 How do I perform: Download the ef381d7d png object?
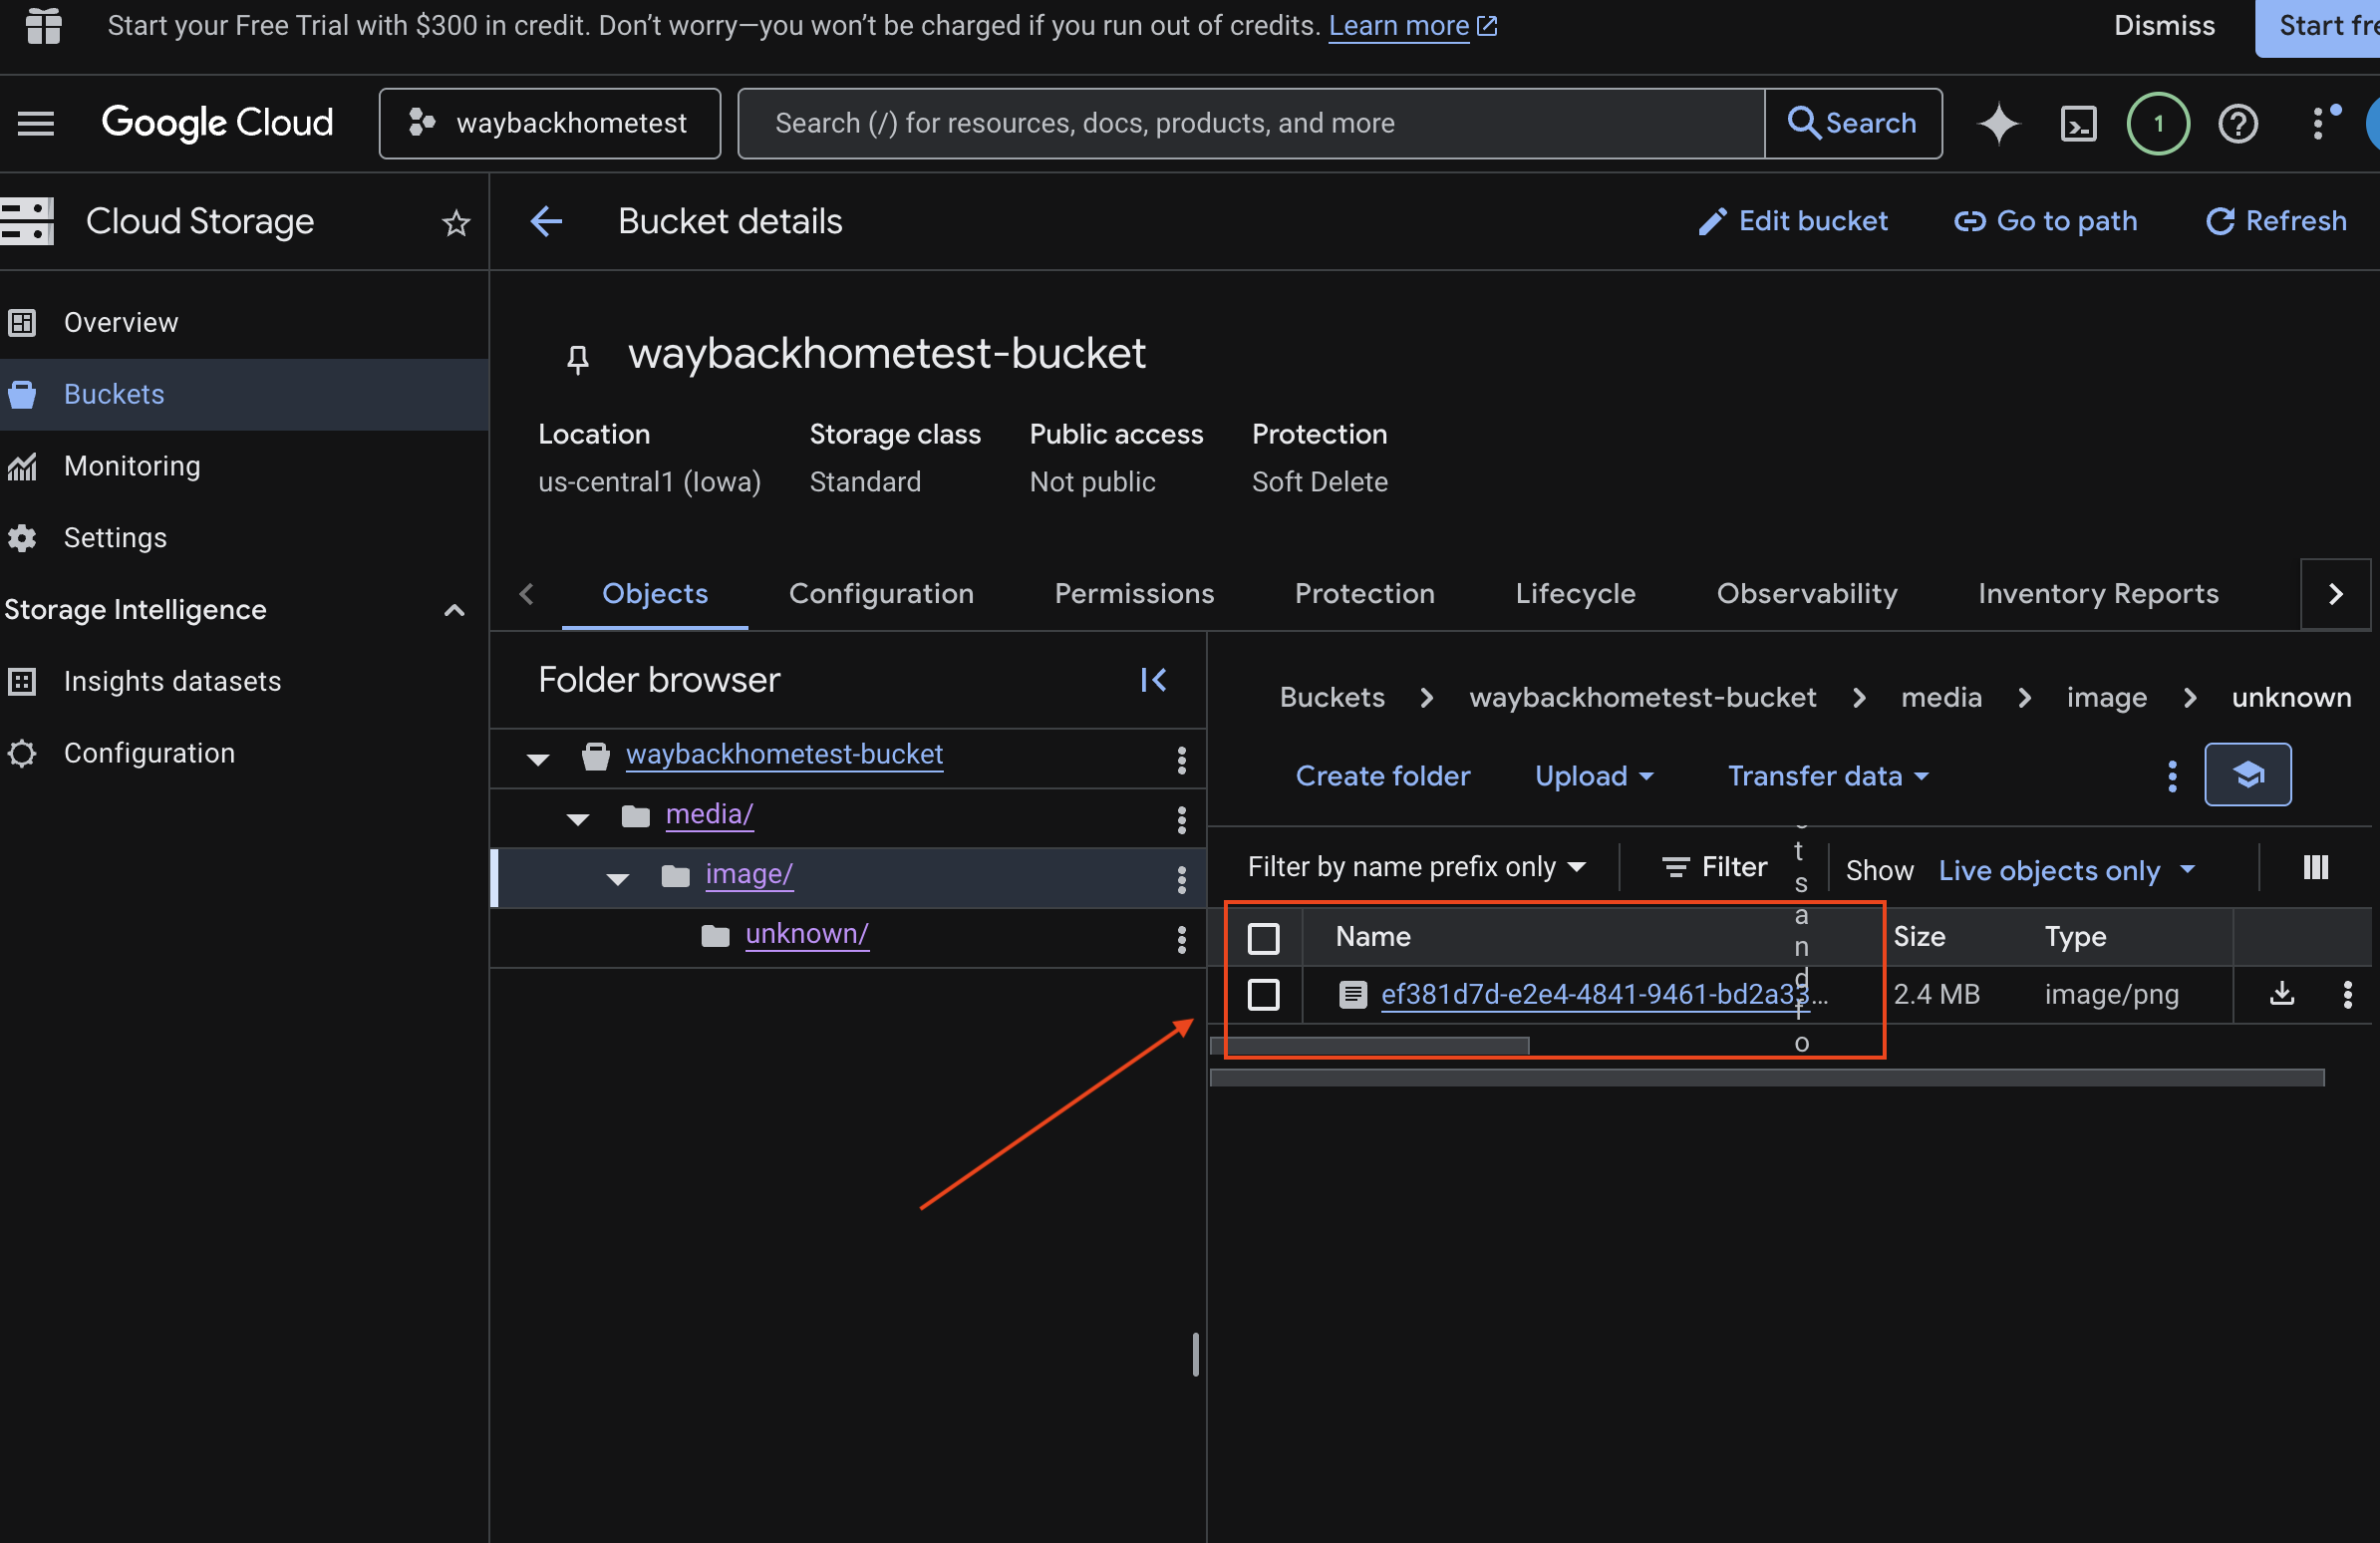coord(2281,993)
